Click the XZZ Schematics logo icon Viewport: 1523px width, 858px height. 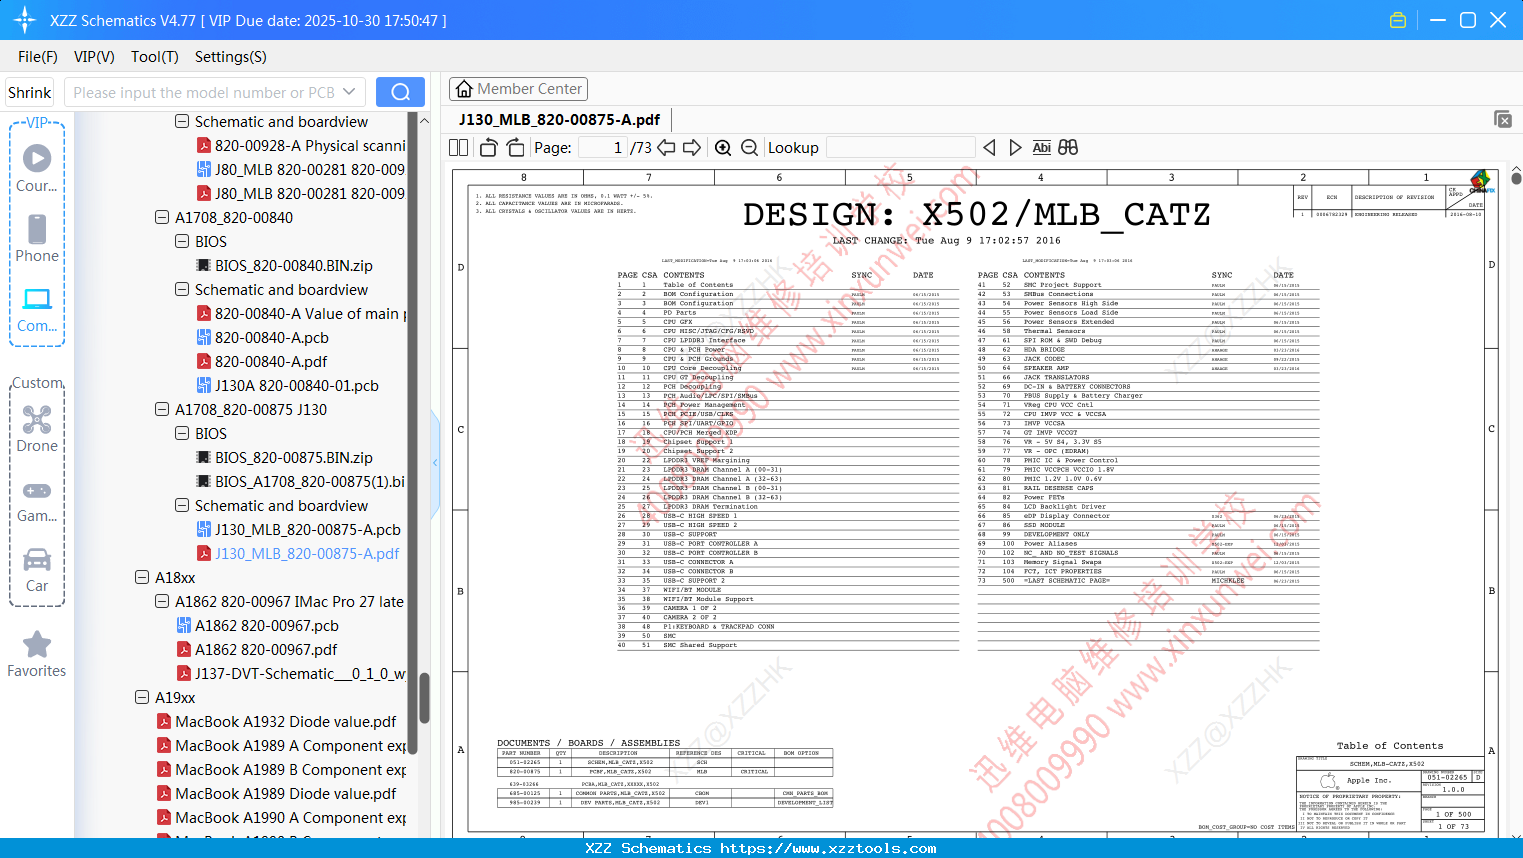(x=25, y=20)
